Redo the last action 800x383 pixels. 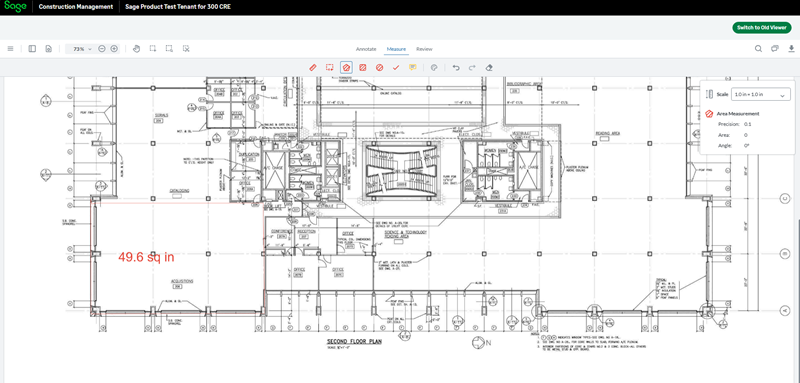tap(472, 67)
